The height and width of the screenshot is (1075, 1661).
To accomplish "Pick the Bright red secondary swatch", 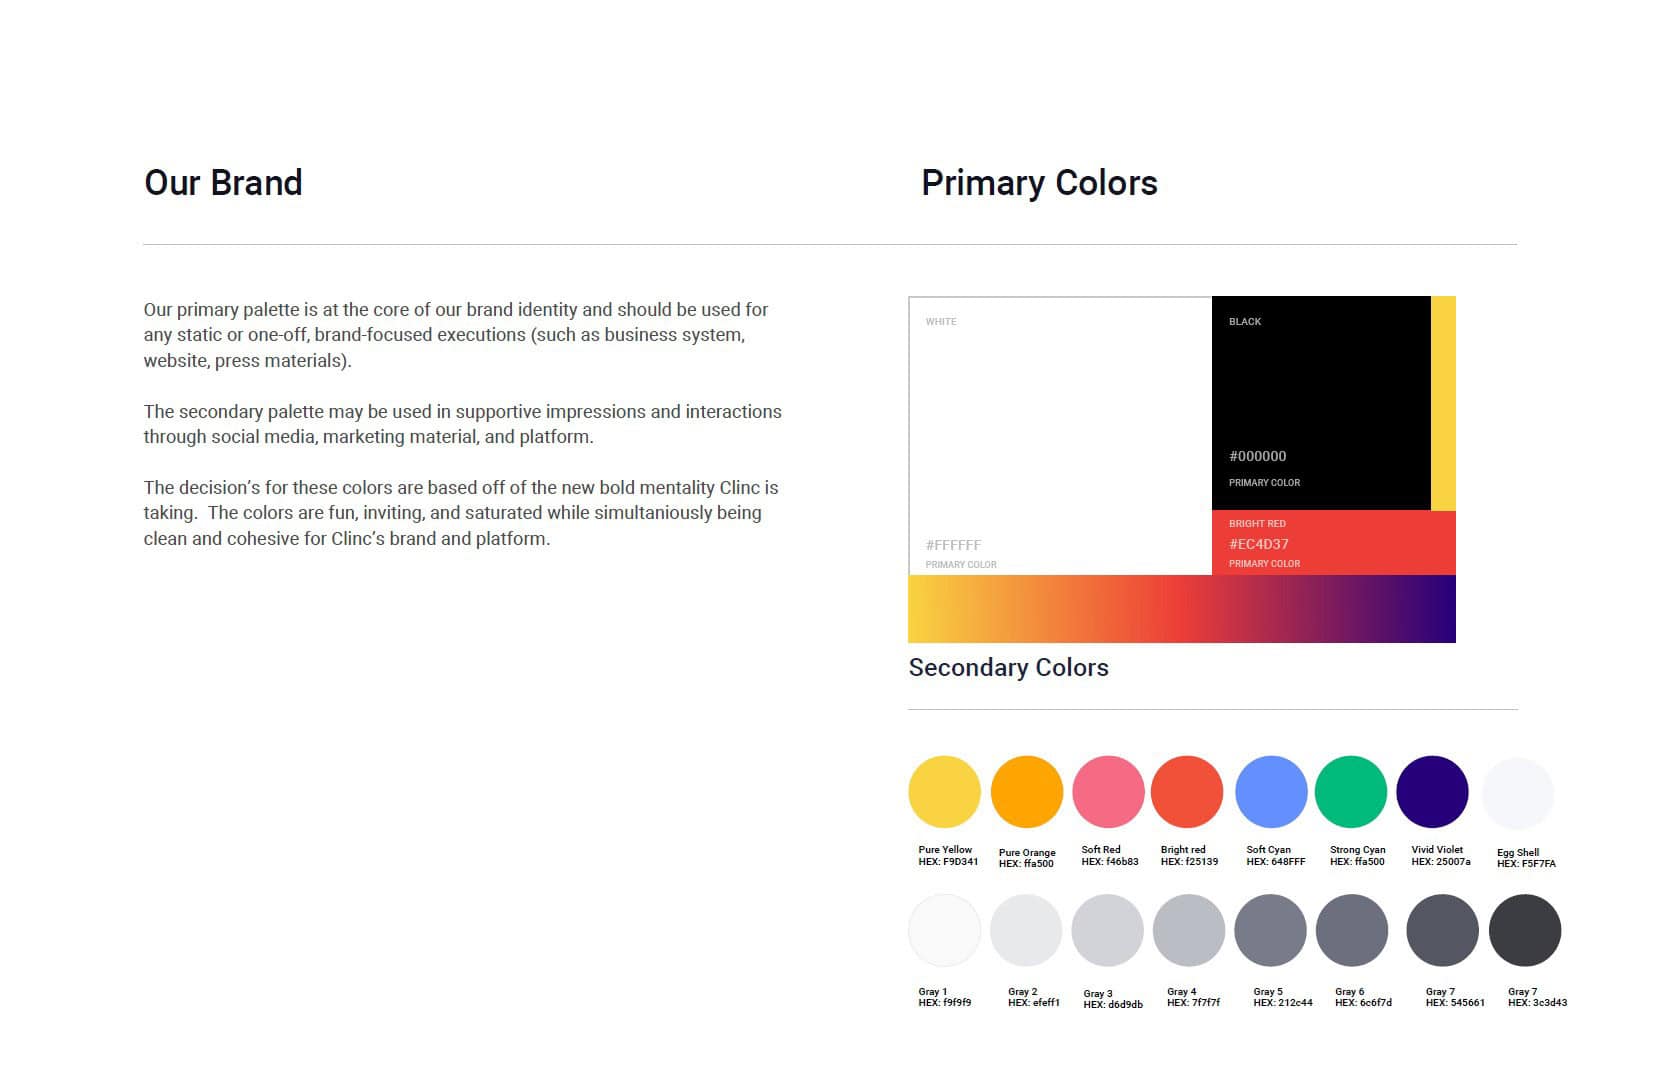I will click(1187, 792).
